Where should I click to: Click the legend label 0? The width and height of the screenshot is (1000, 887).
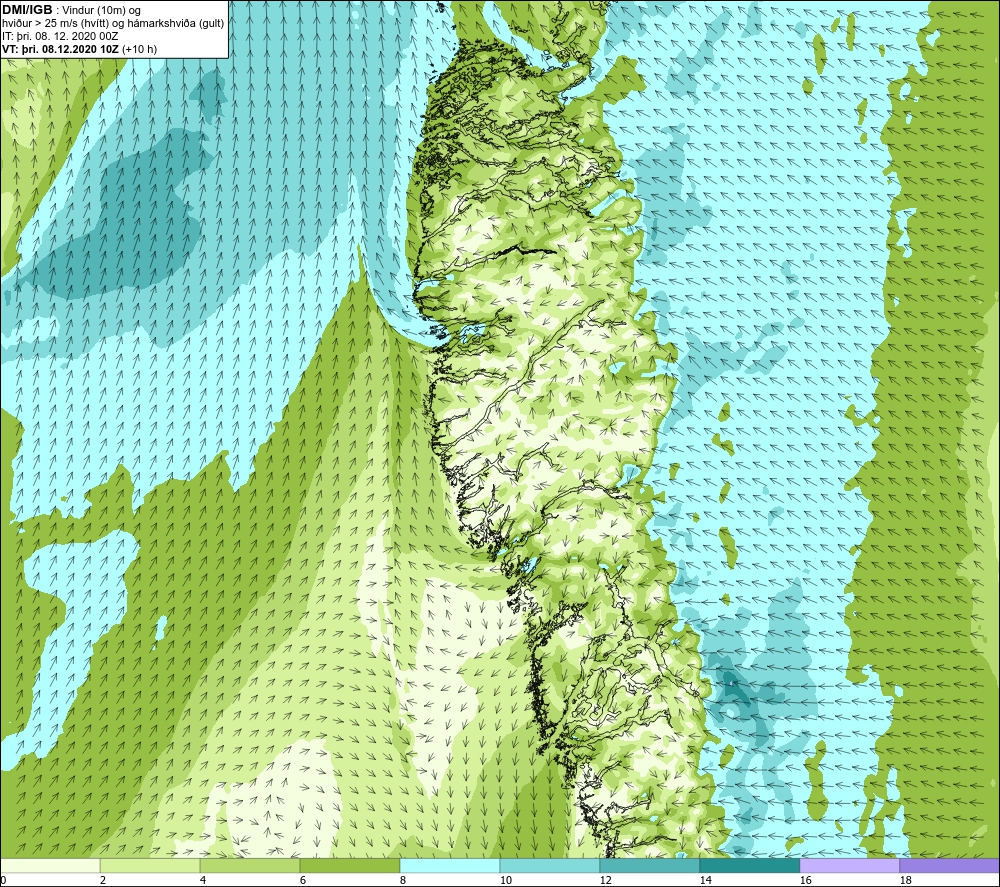(x=4, y=880)
